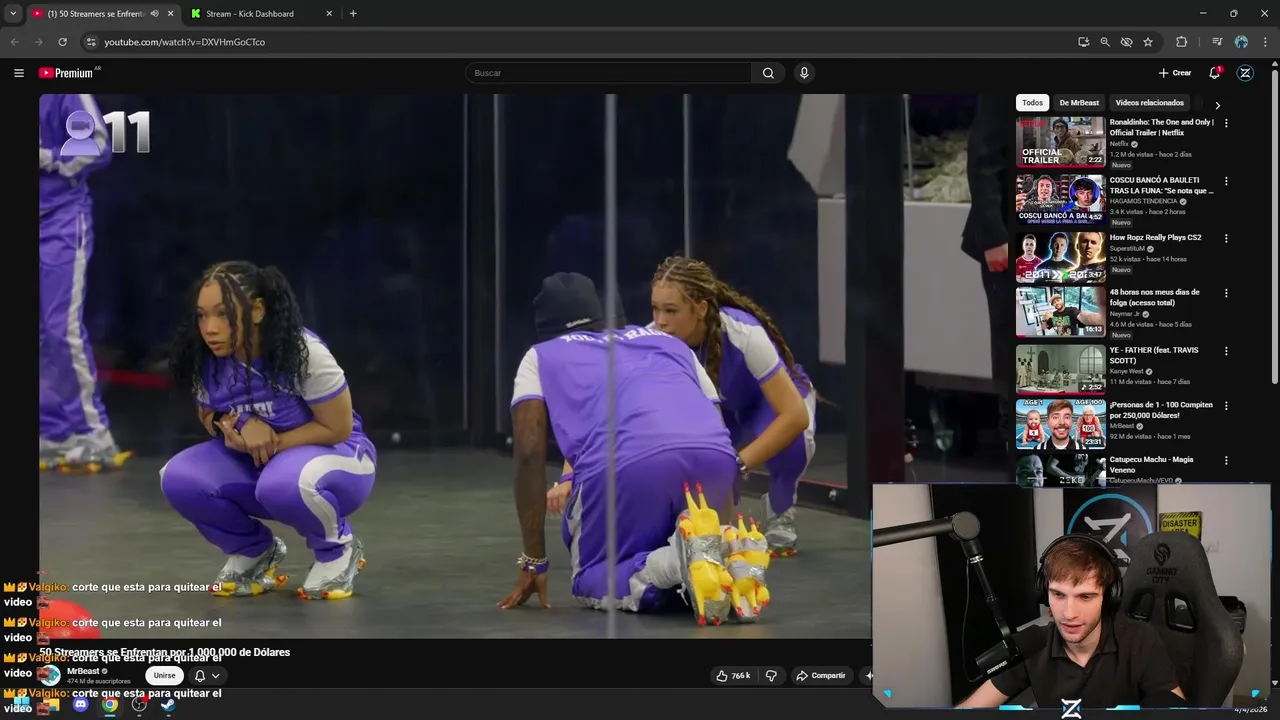Bookmark this page with the star
Screen dimensions: 1280x720
pos(1148,42)
